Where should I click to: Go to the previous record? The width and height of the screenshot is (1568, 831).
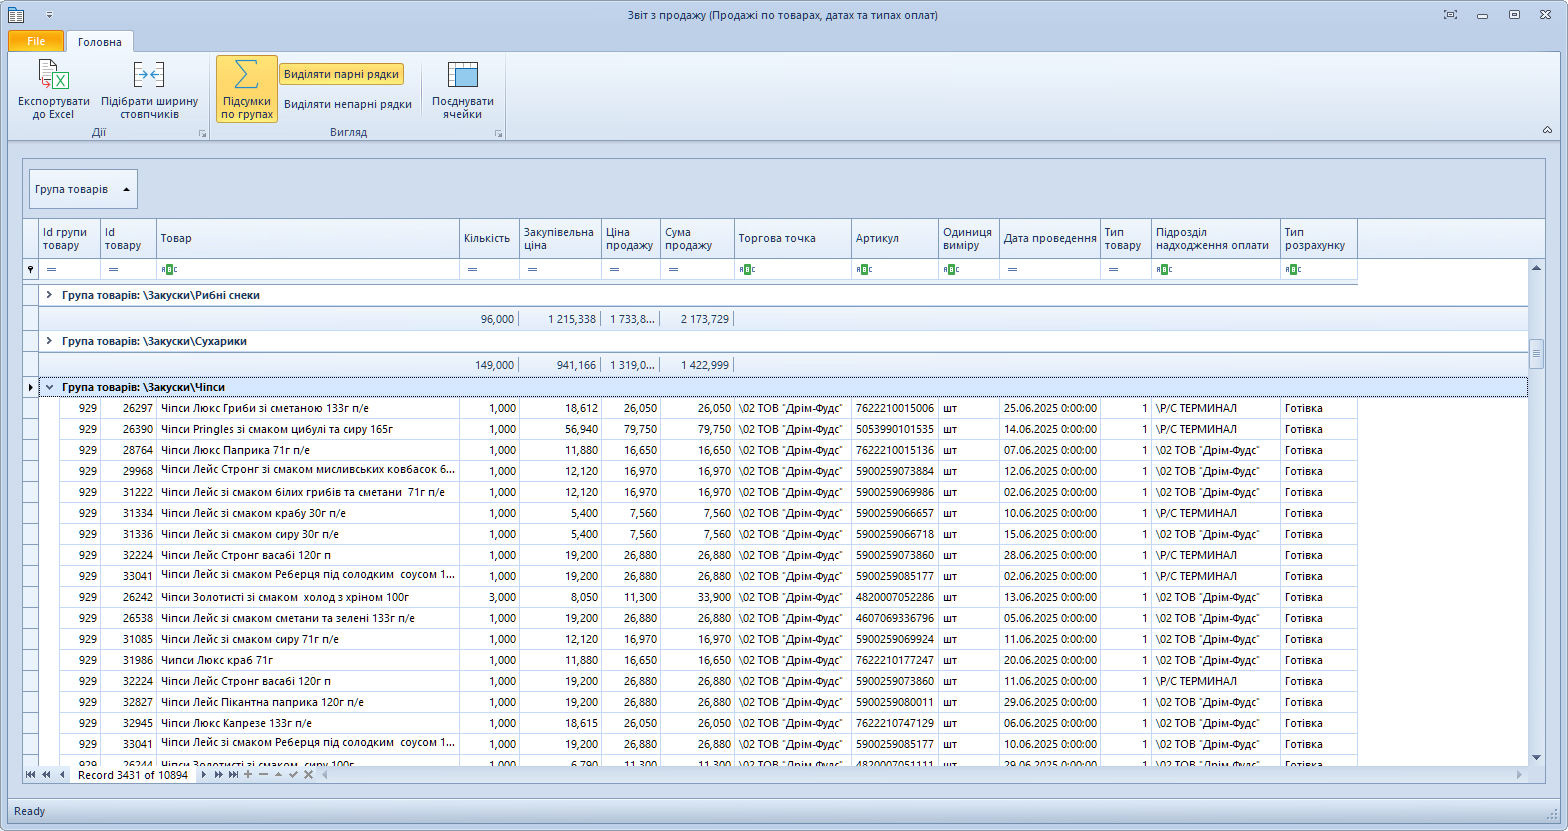point(62,775)
